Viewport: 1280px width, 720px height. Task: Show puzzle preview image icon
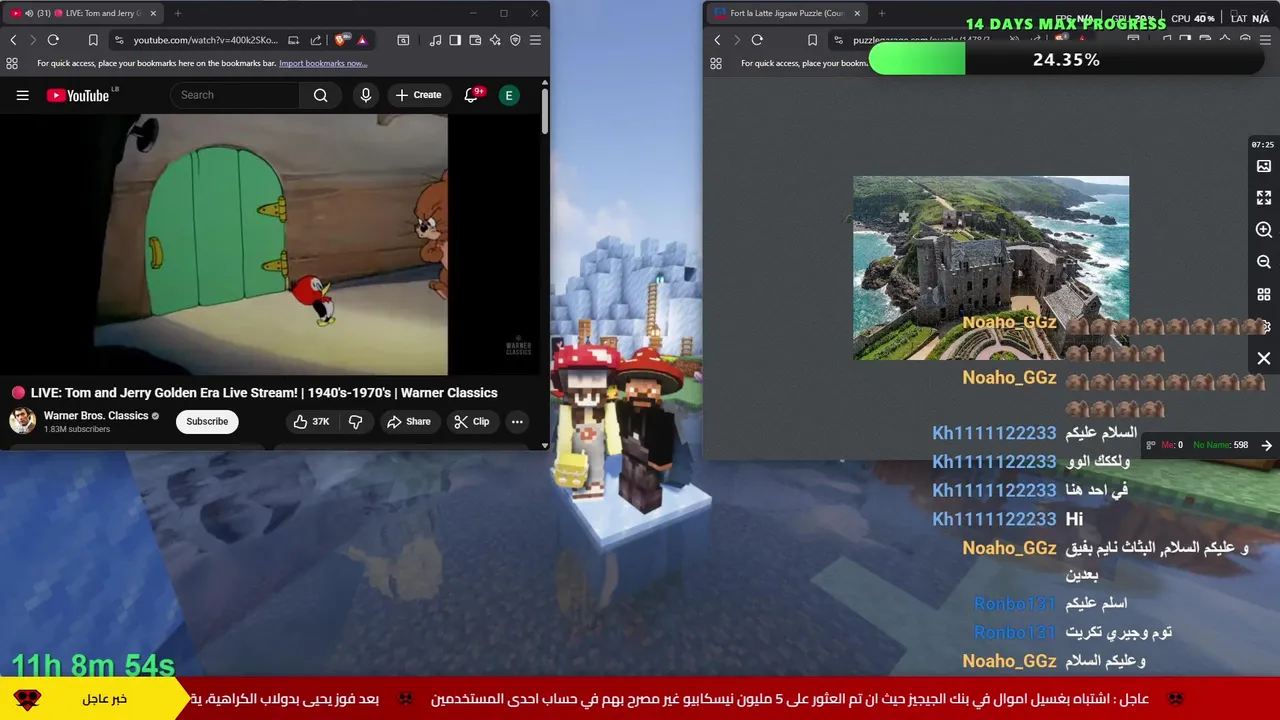[x=1264, y=166]
